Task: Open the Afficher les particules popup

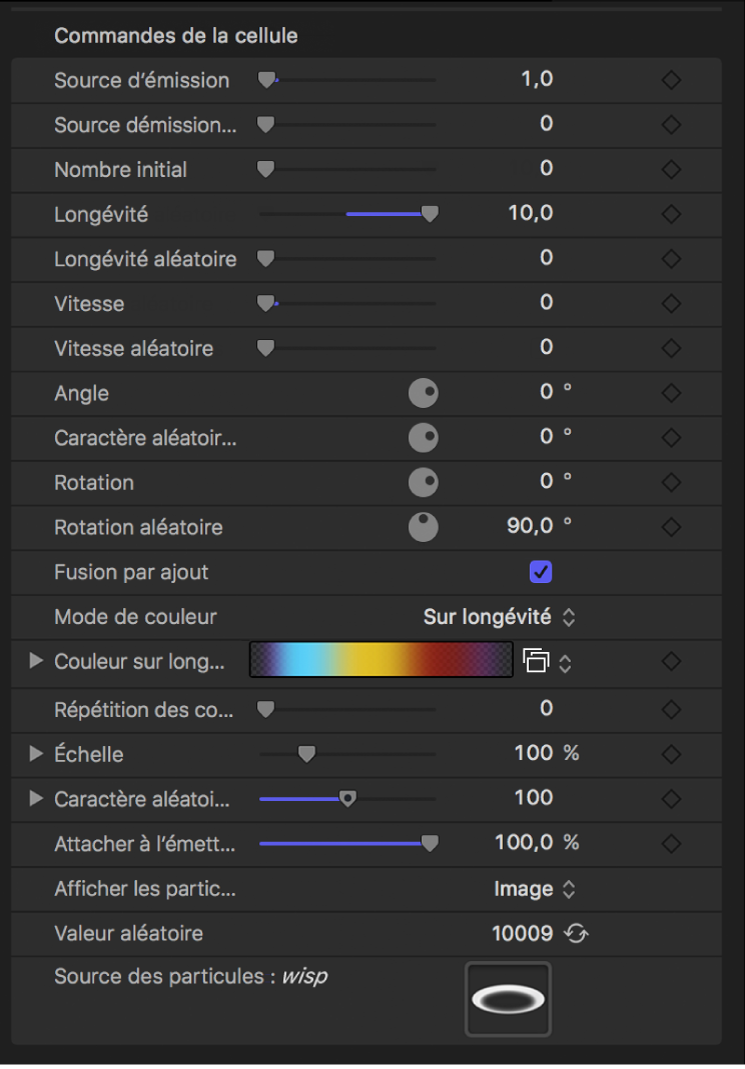Action: click(535, 889)
